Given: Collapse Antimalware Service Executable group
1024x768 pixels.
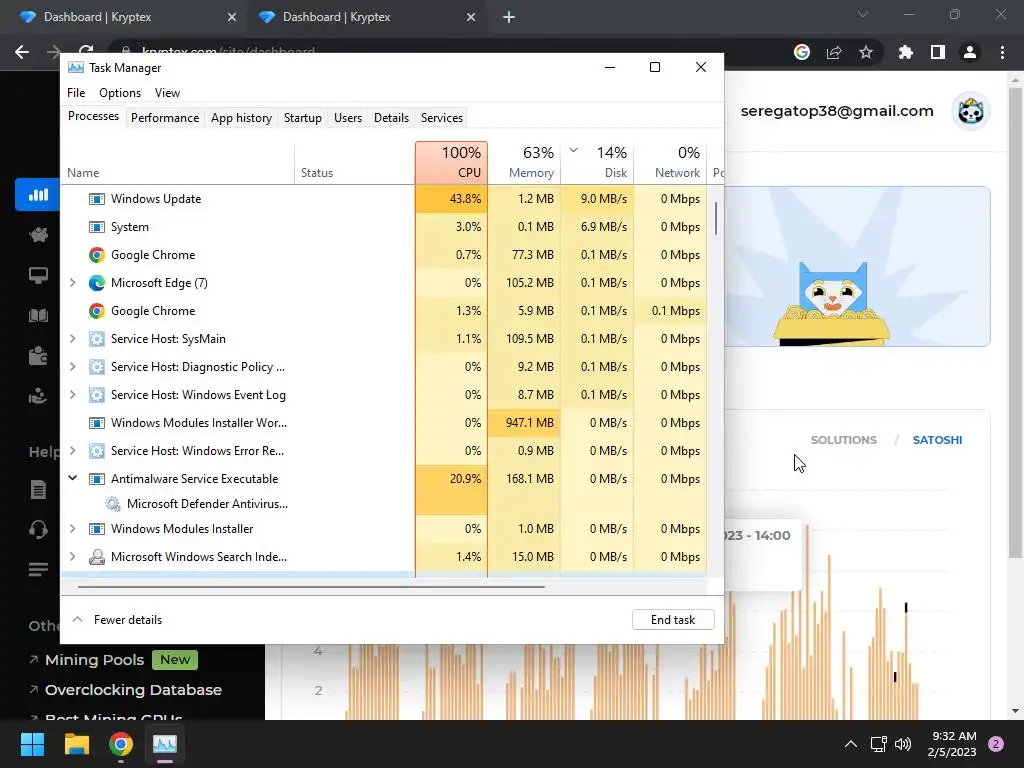Looking at the screenshot, I should click(72, 479).
